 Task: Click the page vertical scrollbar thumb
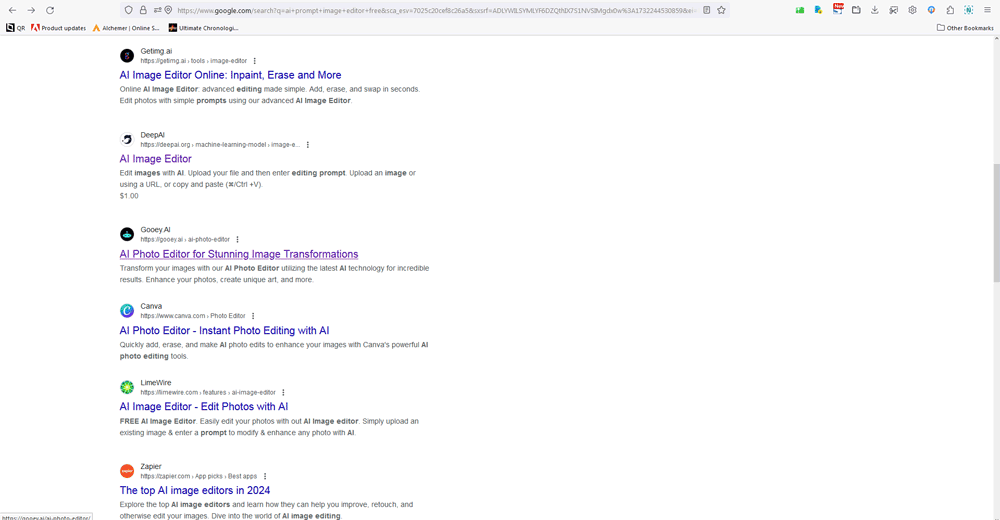coord(996,223)
